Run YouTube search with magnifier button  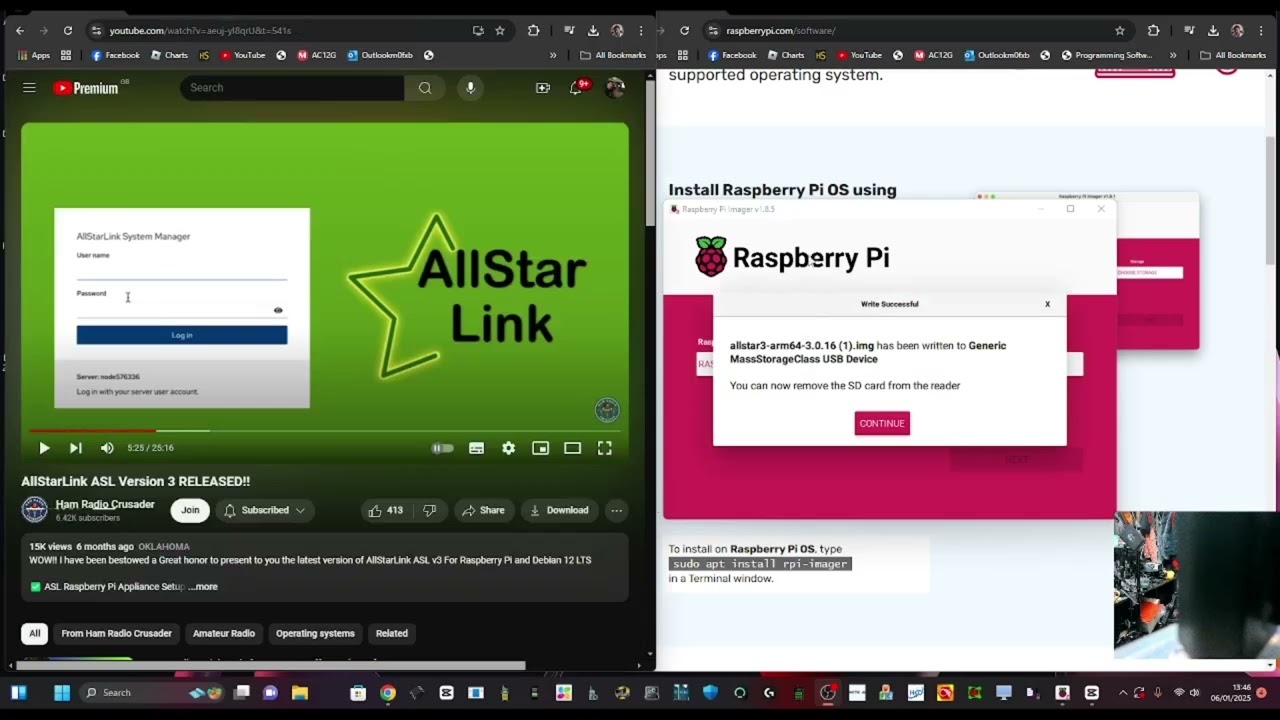425,88
